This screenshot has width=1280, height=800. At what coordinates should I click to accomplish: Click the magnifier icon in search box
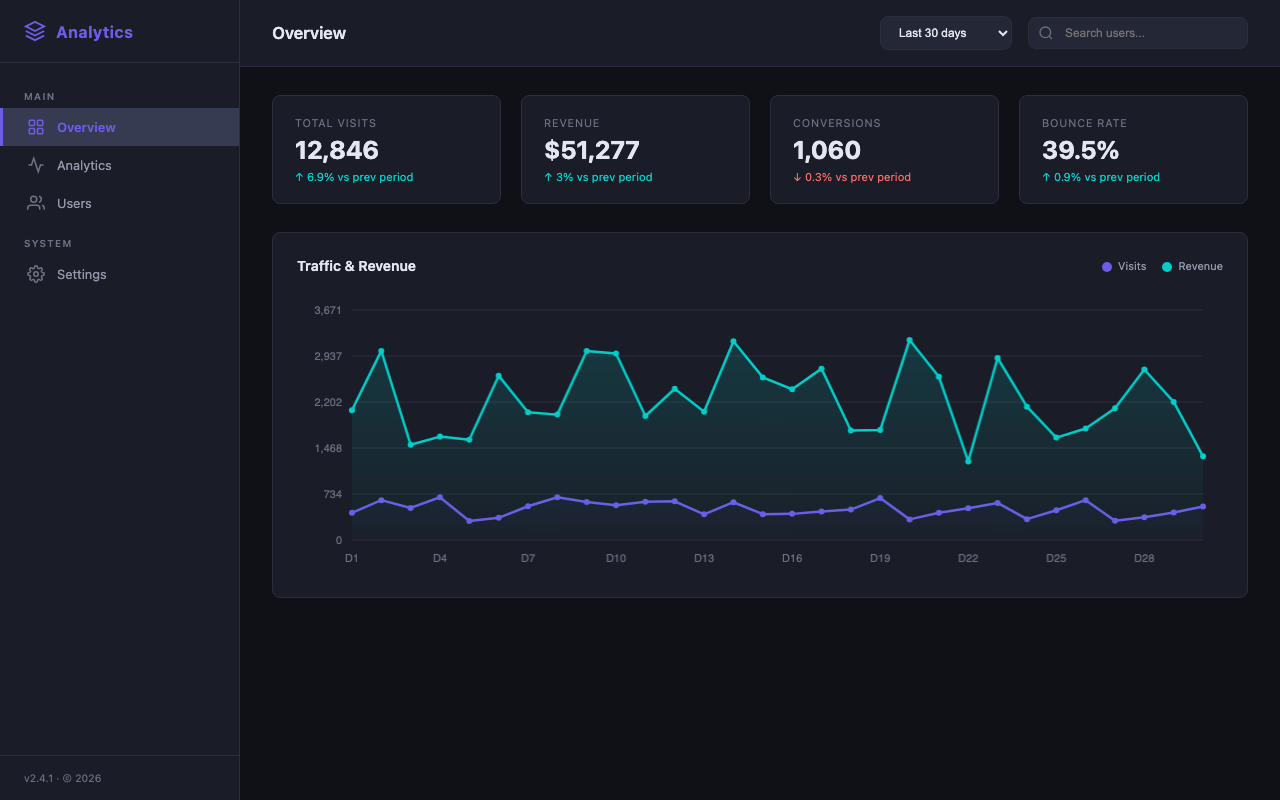1046,33
